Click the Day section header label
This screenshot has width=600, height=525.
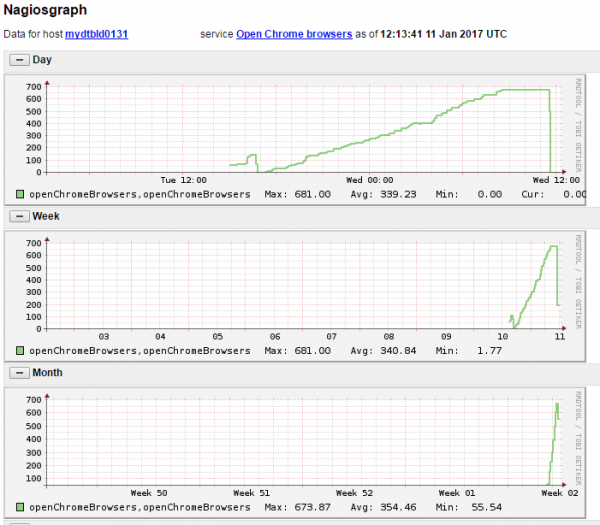(x=42, y=60)
